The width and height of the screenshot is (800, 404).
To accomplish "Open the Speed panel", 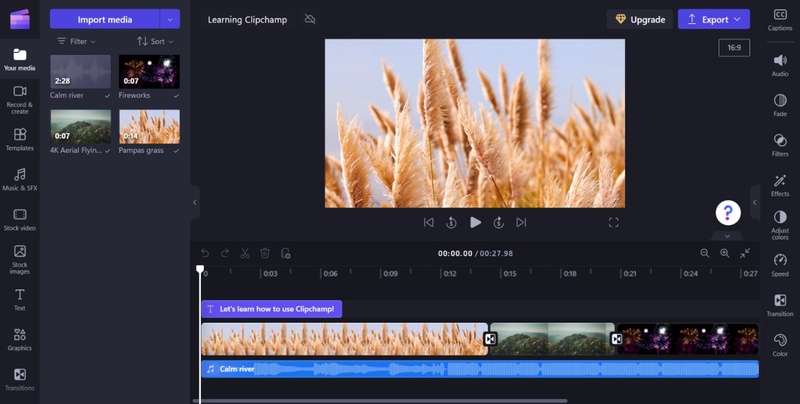I will tap(780, 265).
